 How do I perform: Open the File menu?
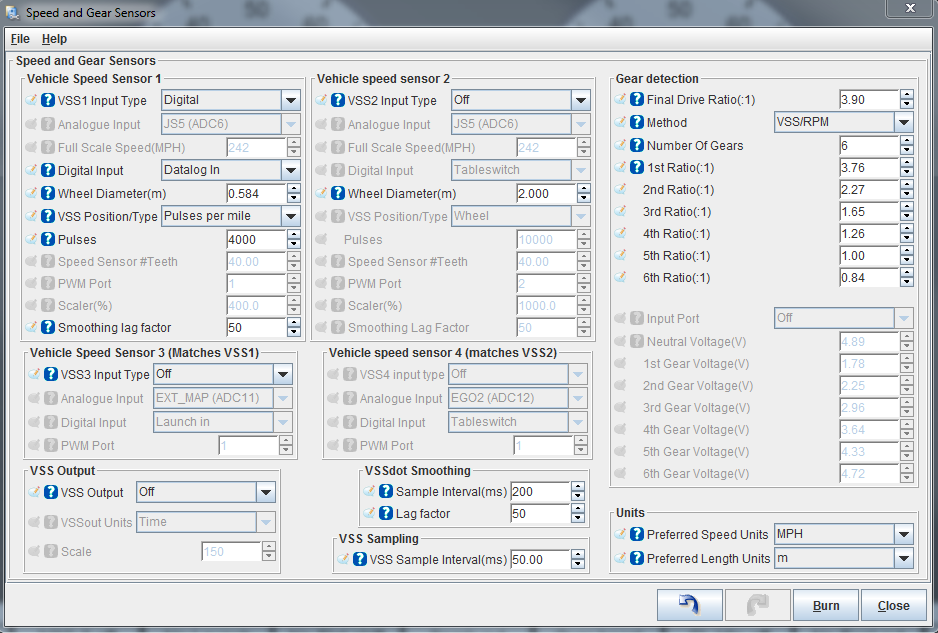pyautogui.click(x=20, y=39)
